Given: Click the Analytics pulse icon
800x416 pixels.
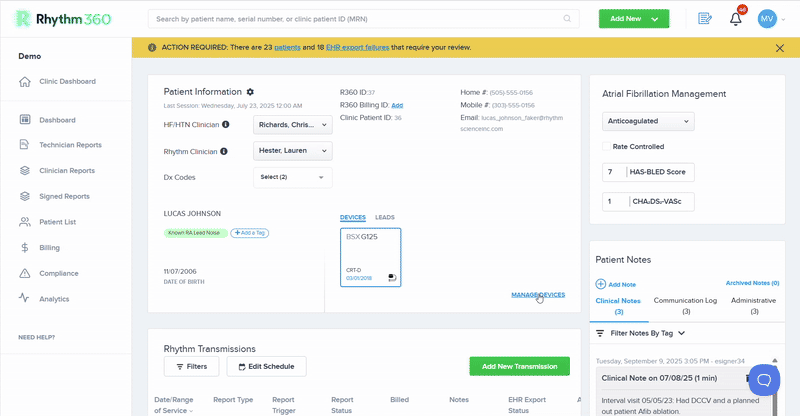Looking at the screenshot, I should point(24,298).
